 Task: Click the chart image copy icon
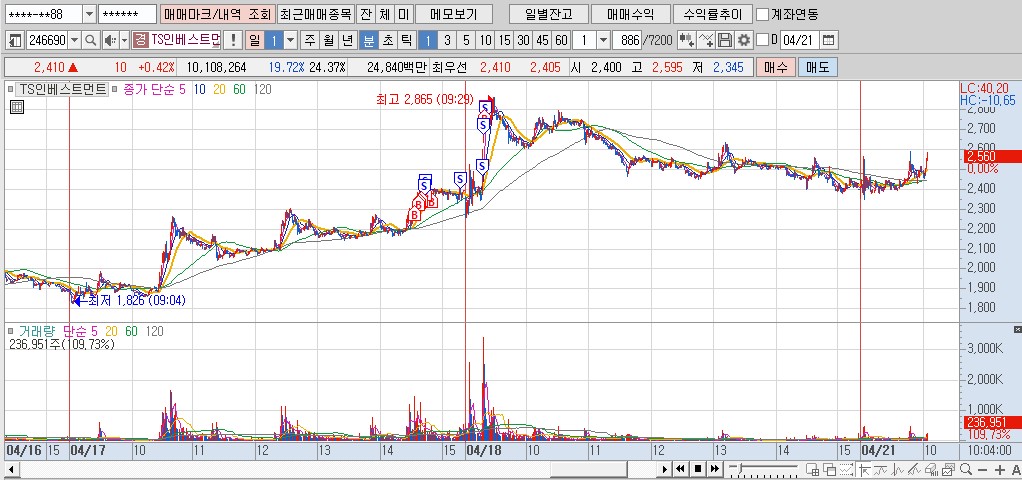[948, 469]
